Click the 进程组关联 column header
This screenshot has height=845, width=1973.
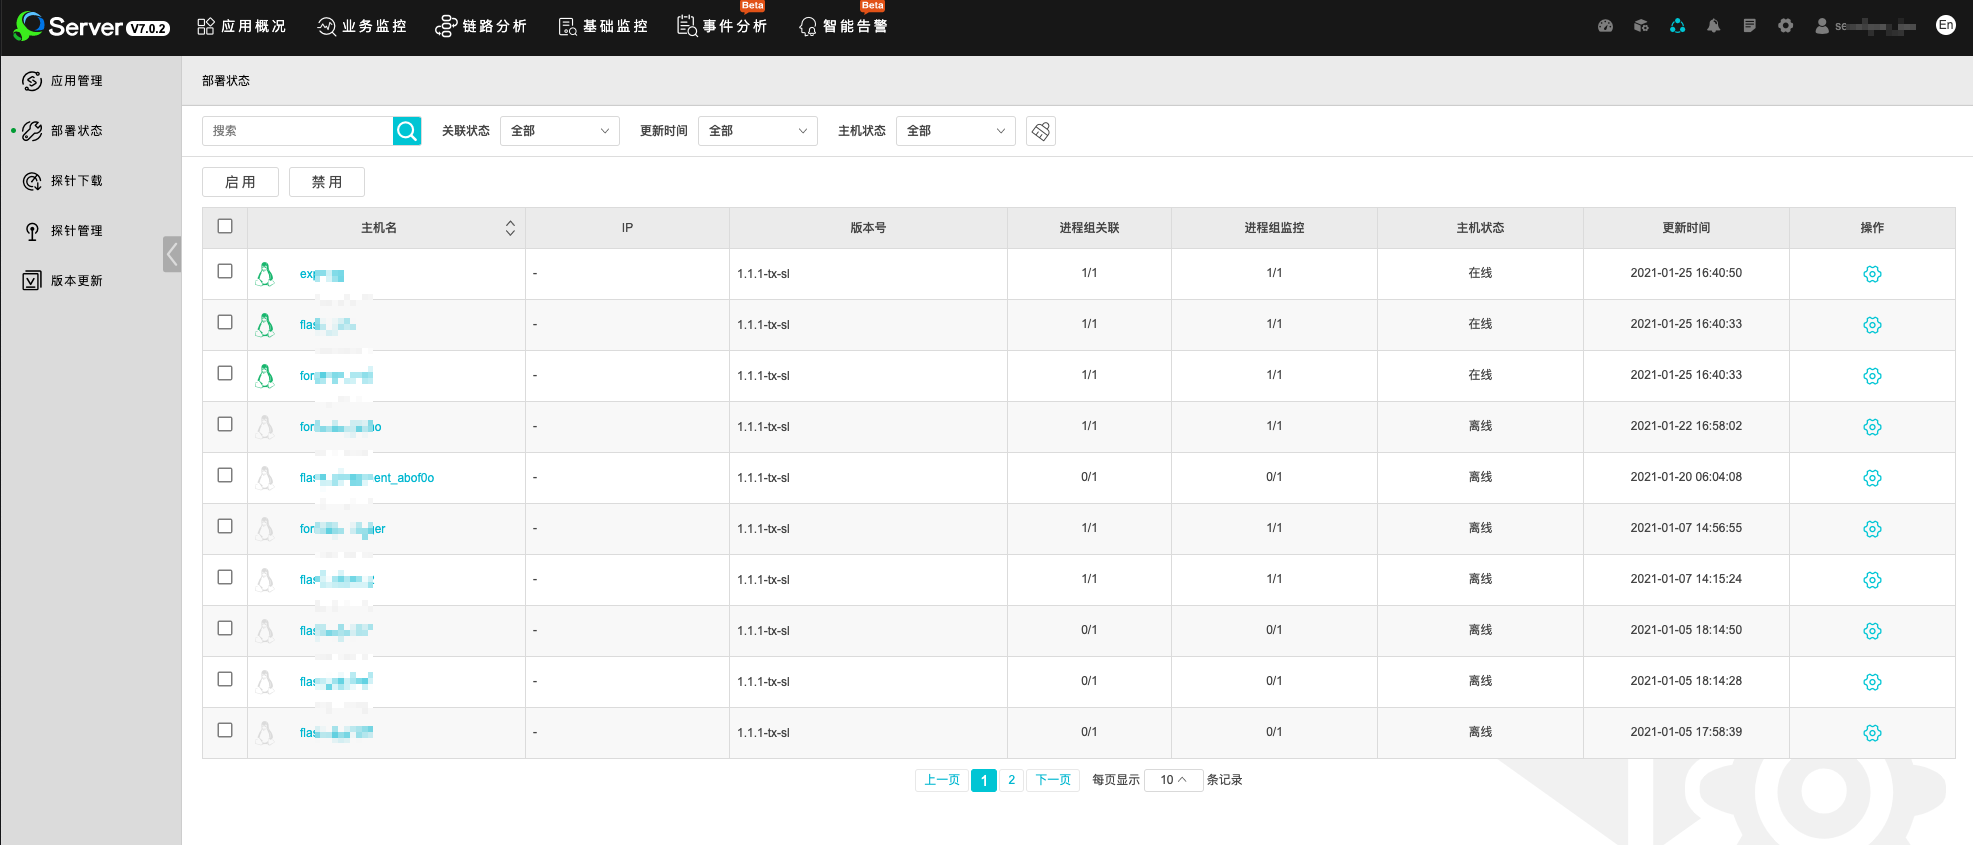1089,228
